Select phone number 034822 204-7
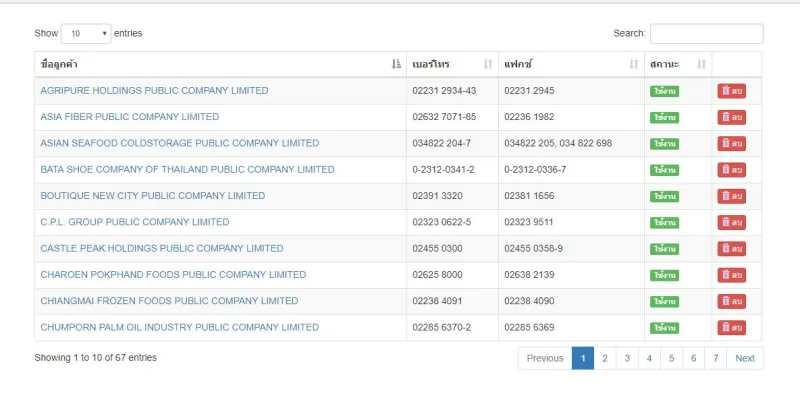This screenshot has width=800, height=406. click(x=442, y=143)
